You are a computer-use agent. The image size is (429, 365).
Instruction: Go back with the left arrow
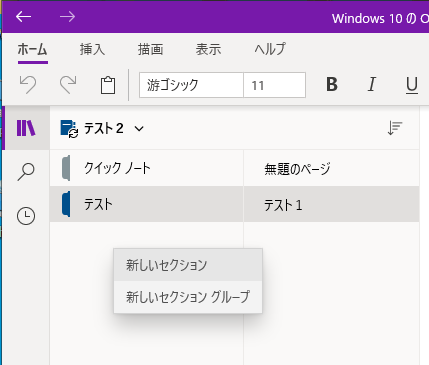pos(23,17)
